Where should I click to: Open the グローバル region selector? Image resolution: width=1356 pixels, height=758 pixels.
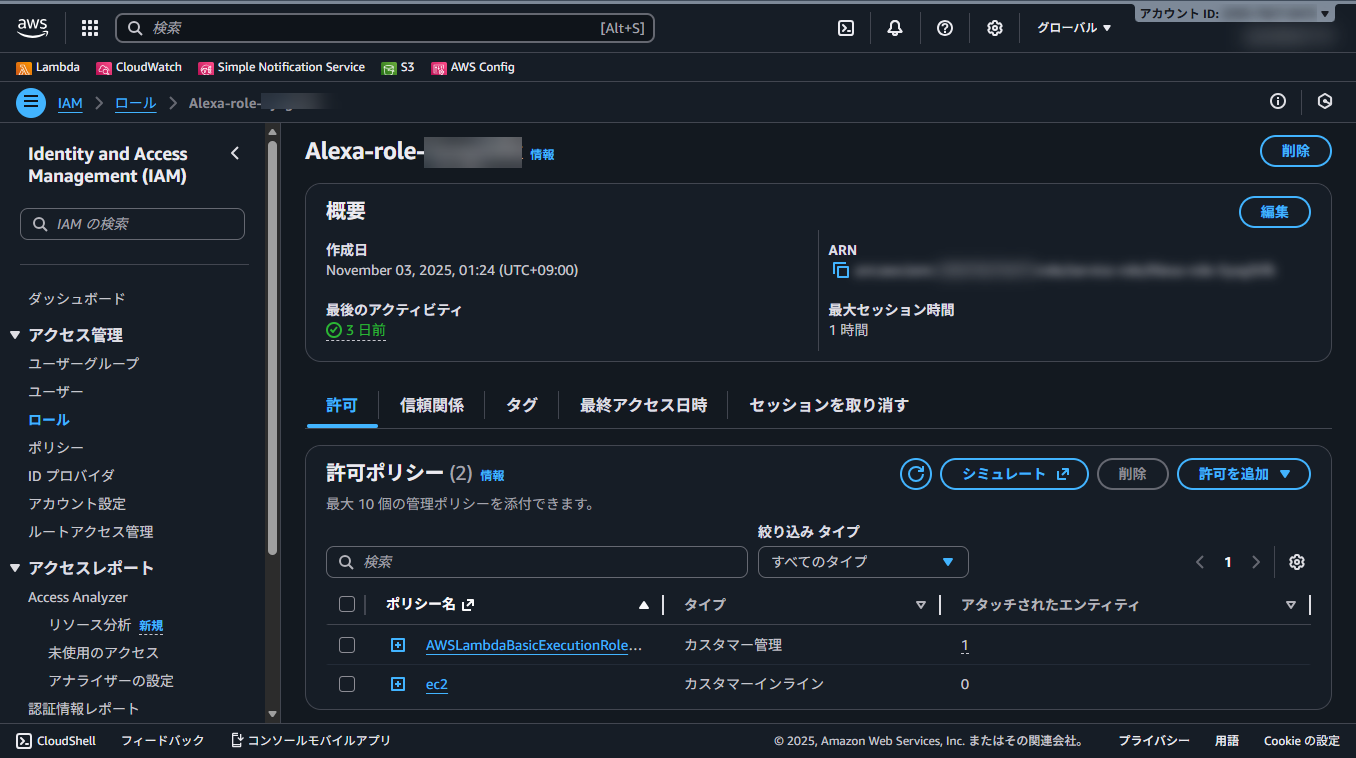pyautogui.click(x=1071, y=28)
